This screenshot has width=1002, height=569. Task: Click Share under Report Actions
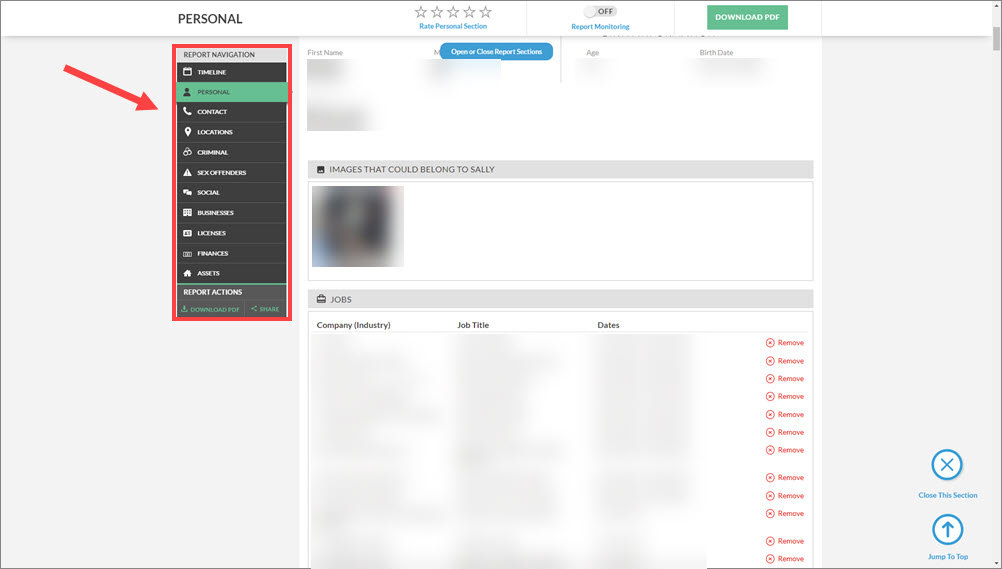(x=265, y=309)
